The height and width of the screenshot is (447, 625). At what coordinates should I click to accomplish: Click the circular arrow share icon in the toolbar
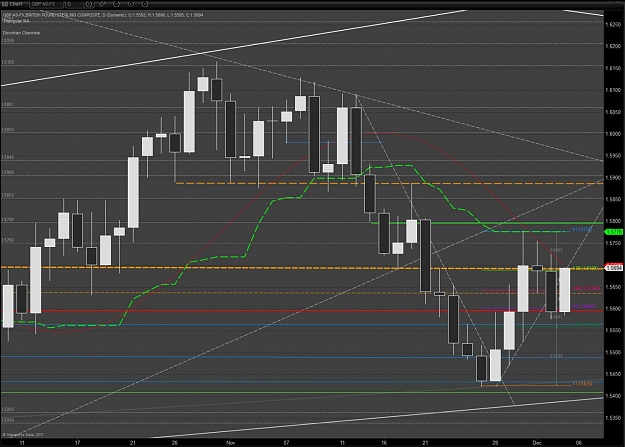(116, 4)
